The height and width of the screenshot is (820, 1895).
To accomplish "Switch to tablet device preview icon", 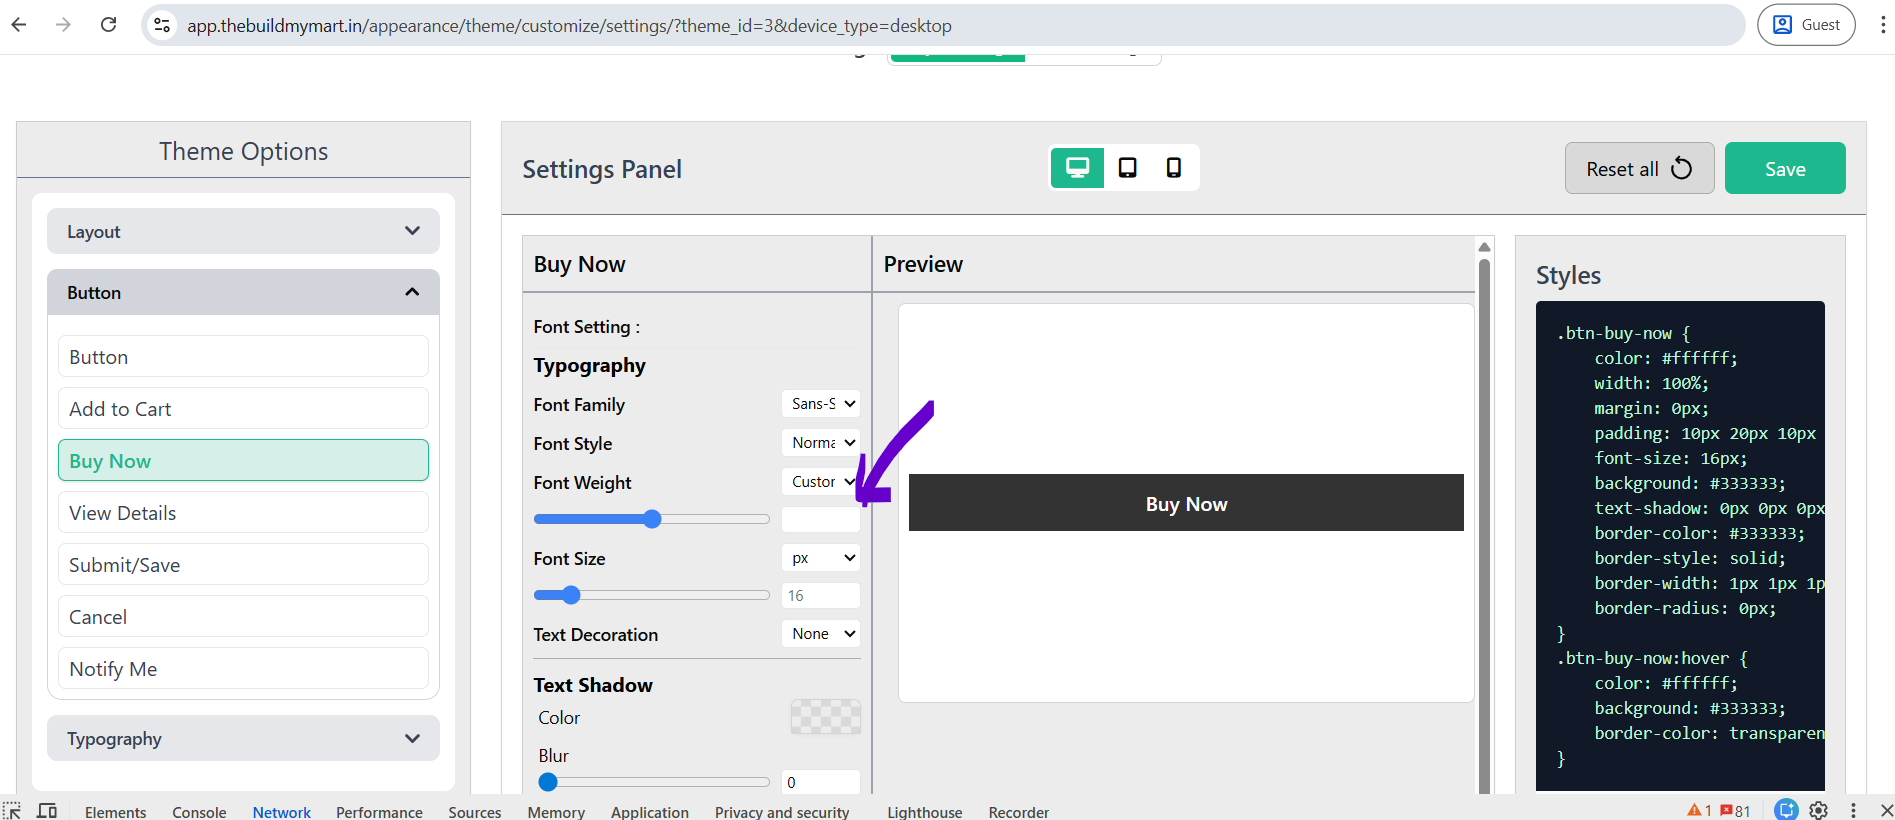I will coord(1127,168).
